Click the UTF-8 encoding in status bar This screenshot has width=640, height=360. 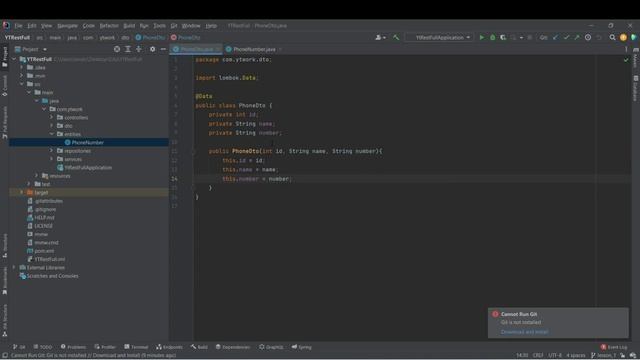(x=555, y=356)
